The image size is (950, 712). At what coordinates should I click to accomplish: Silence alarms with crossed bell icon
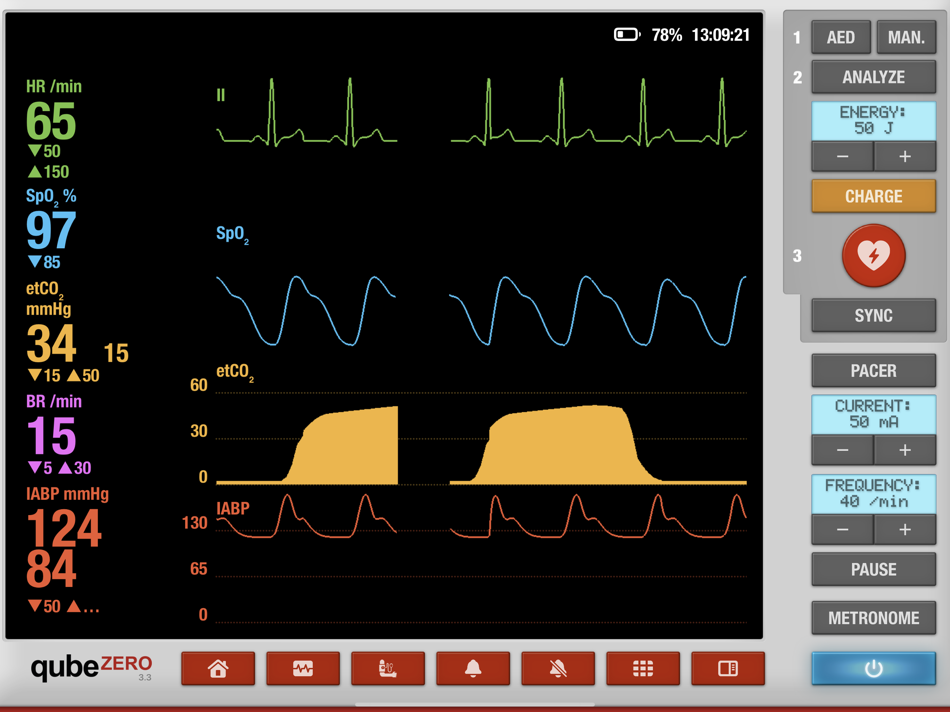pyautogui.click(x=558, y=668)
